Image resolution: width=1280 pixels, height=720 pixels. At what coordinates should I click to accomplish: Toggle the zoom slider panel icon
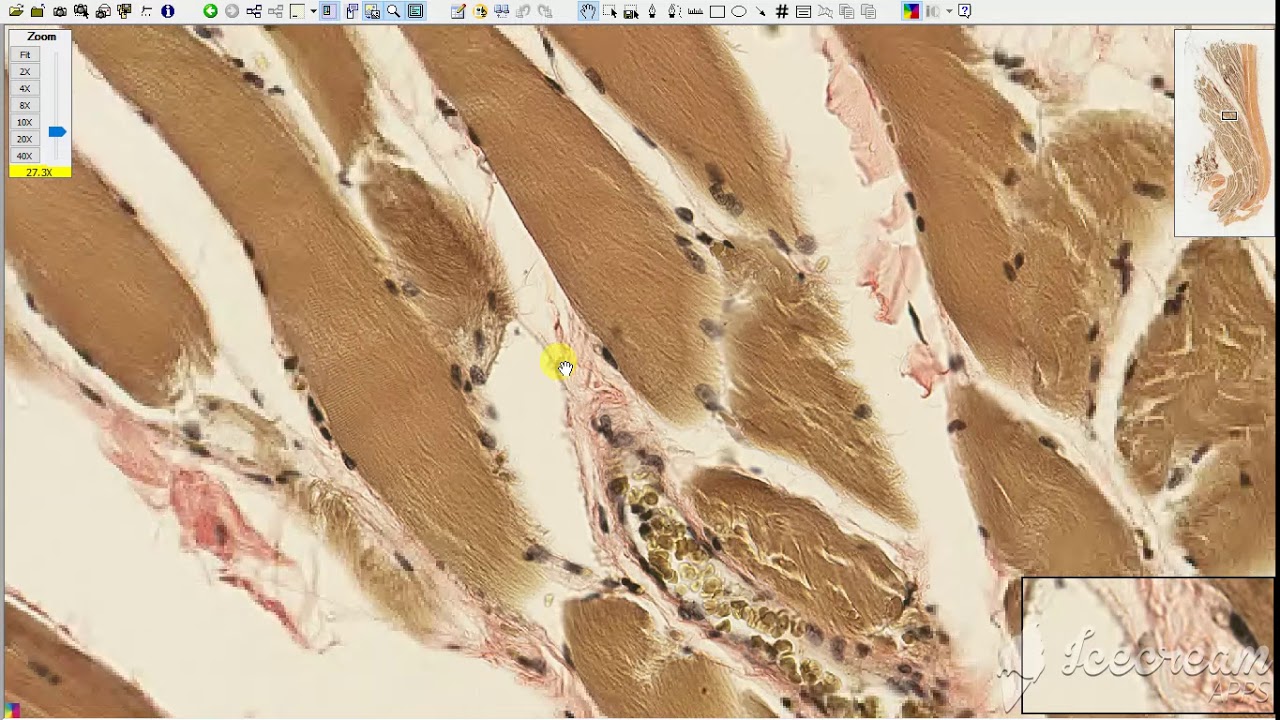[x=328, y=11]
